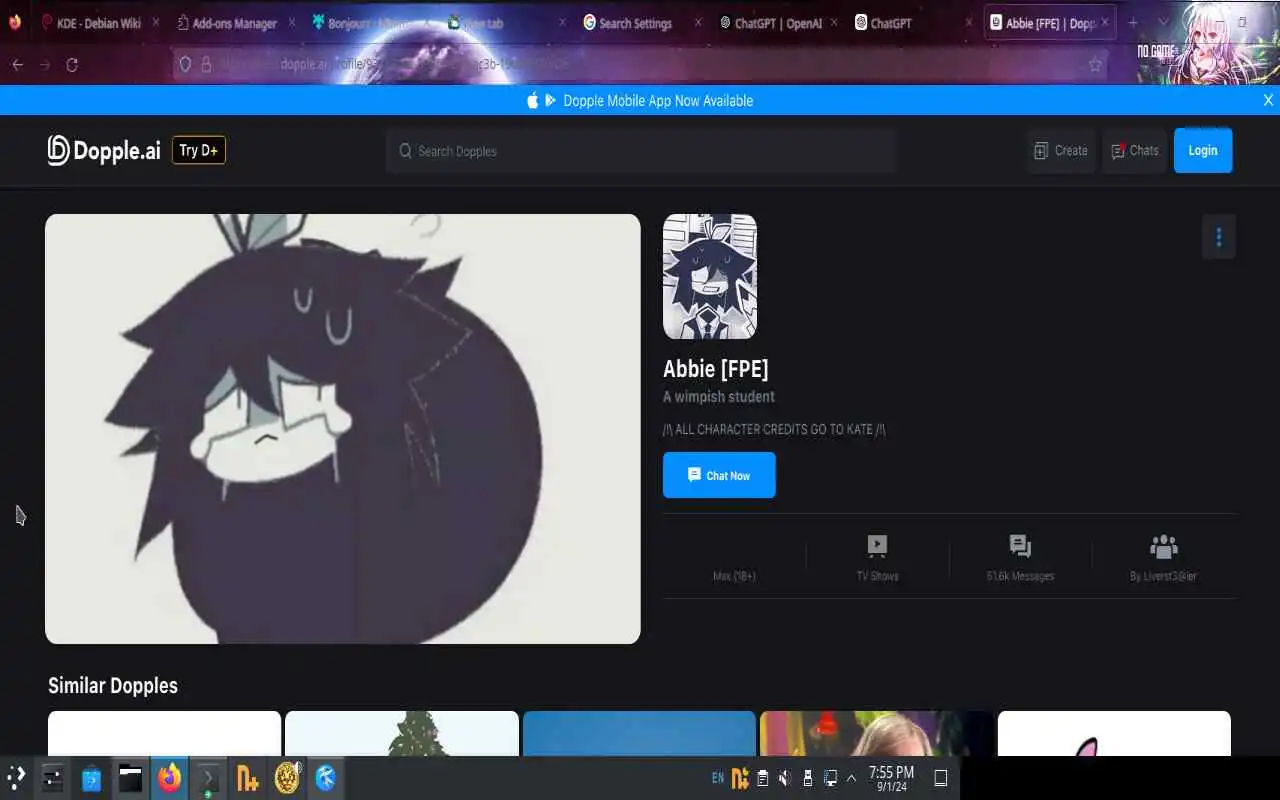The width and height of the screenshot is (1280, 800).
Task: Expand the hidden system tray icons arrow
Action: [x=851, y=777]
